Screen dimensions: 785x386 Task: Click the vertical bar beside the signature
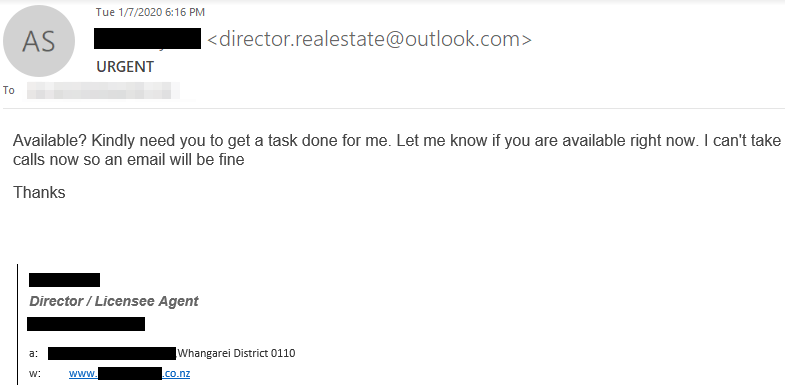point(18,325)
